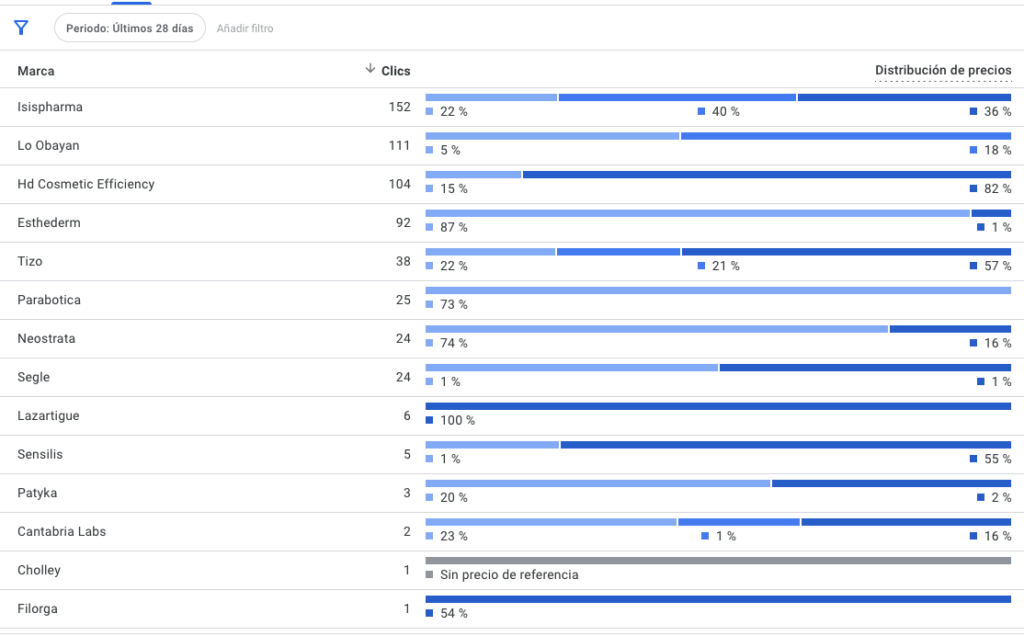Select the Cholley brand name

39,570
